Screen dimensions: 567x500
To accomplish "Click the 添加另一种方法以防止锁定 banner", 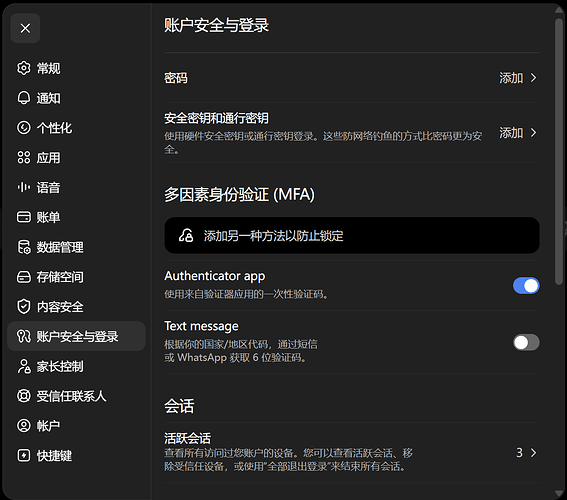I will pos(352,235).
